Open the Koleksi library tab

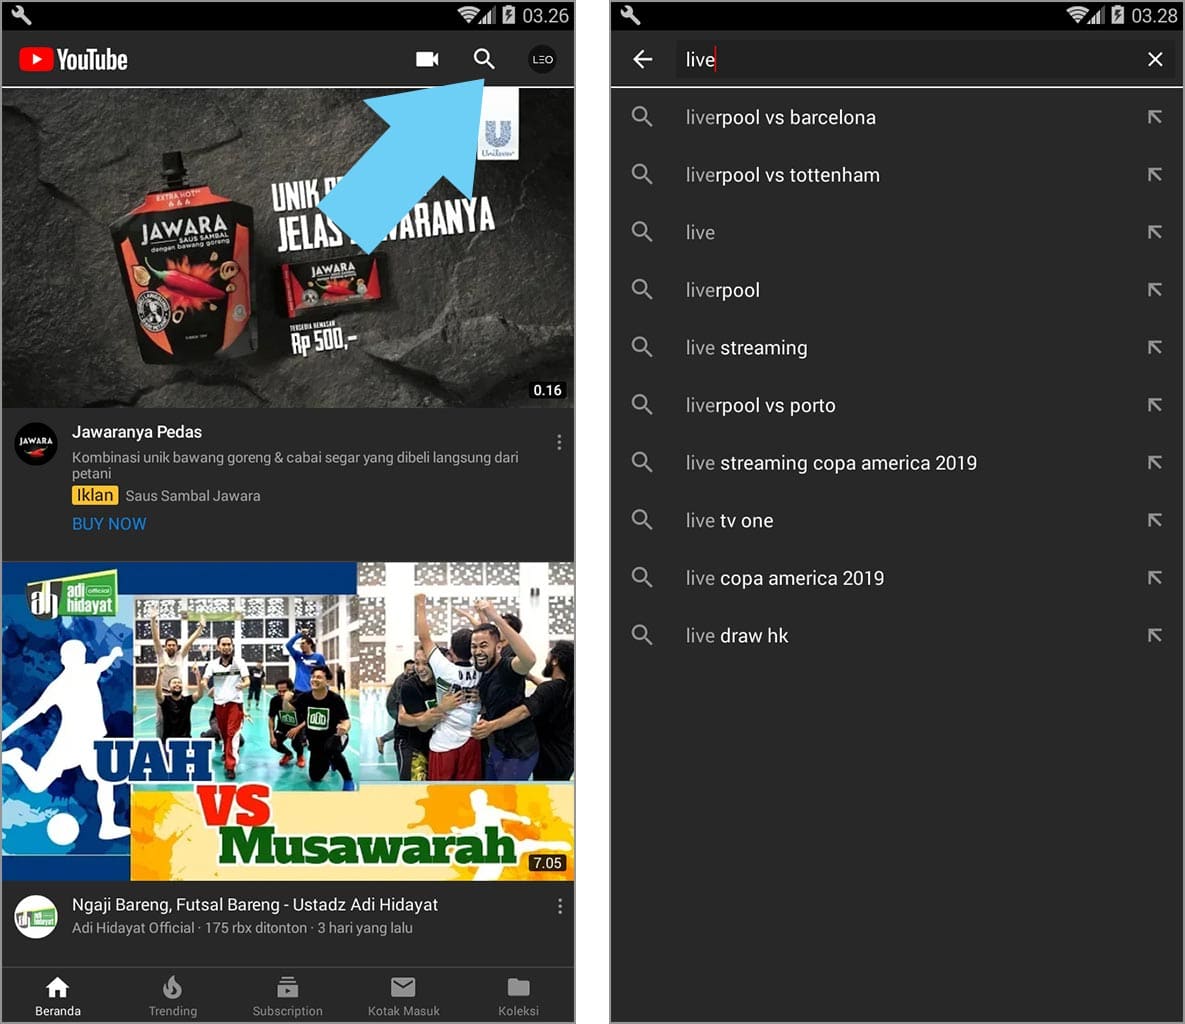point(518,996)
